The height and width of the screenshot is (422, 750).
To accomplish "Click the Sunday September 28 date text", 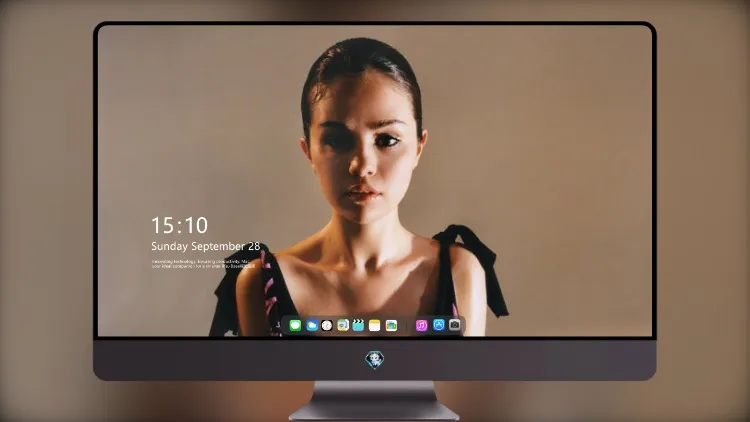I will (206, 246).
